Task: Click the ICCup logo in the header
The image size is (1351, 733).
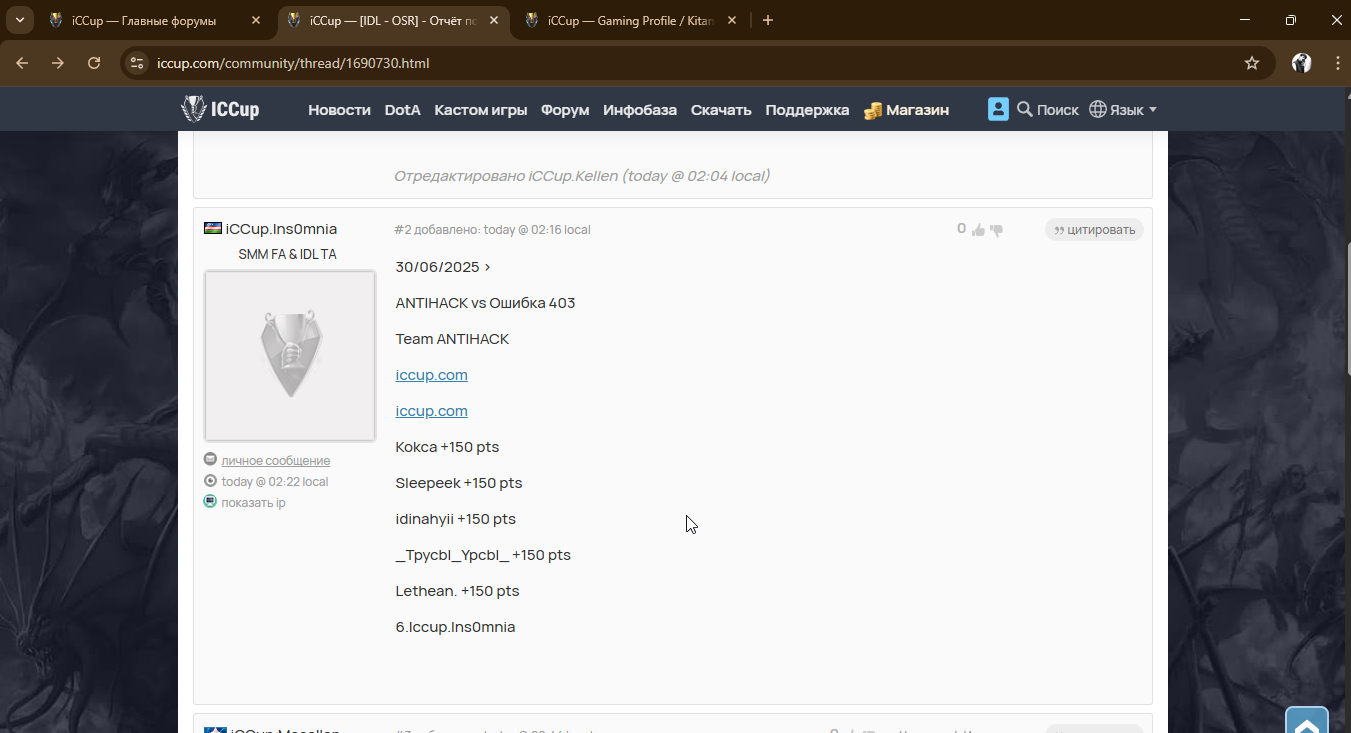Action: (220, 109)
